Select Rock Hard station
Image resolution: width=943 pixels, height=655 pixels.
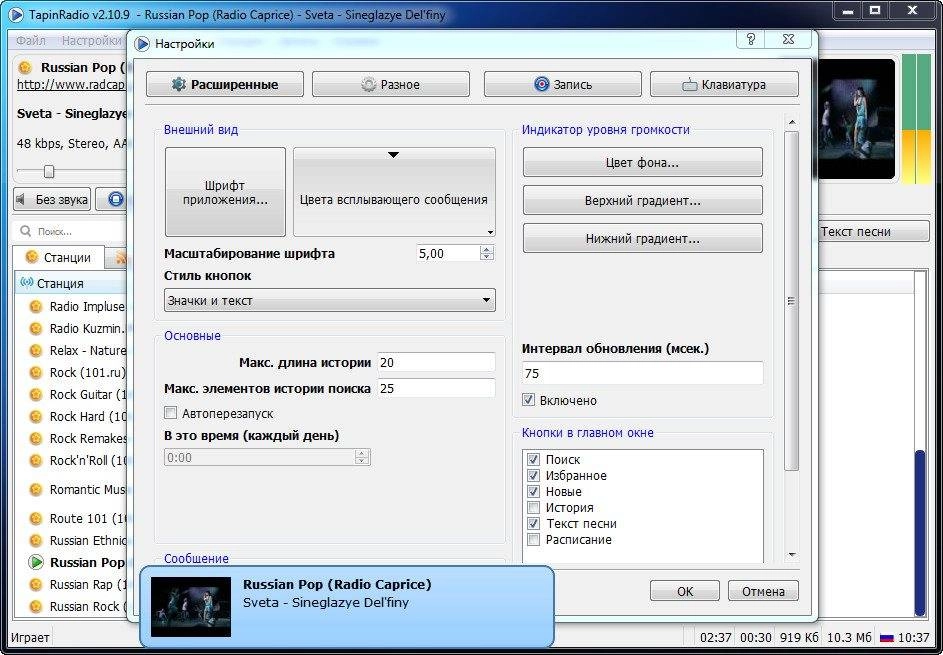coord(88,417)
